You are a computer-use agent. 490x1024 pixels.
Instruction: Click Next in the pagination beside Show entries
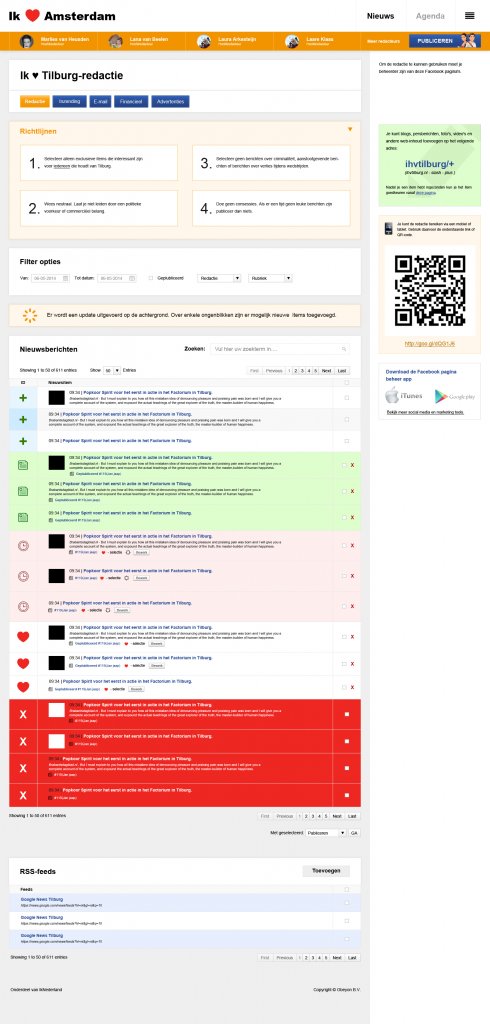coord(327,370)
